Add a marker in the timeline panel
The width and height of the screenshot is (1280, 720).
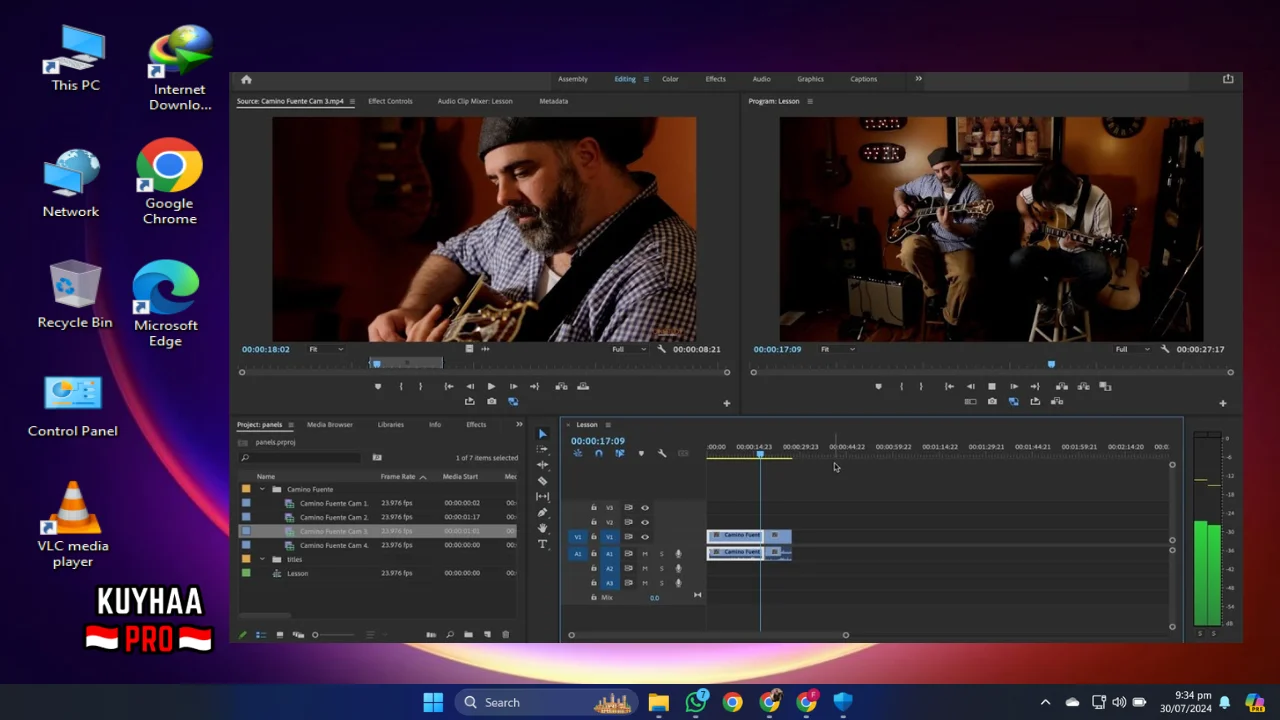[x=641, y=454]
